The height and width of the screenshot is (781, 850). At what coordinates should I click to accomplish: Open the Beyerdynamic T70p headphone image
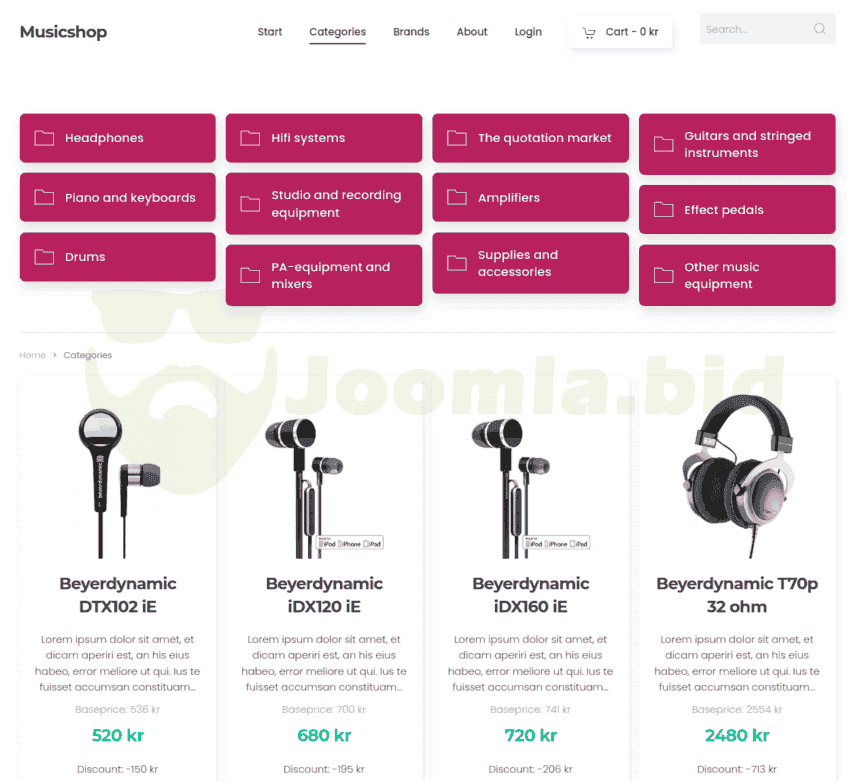point(737,477)
